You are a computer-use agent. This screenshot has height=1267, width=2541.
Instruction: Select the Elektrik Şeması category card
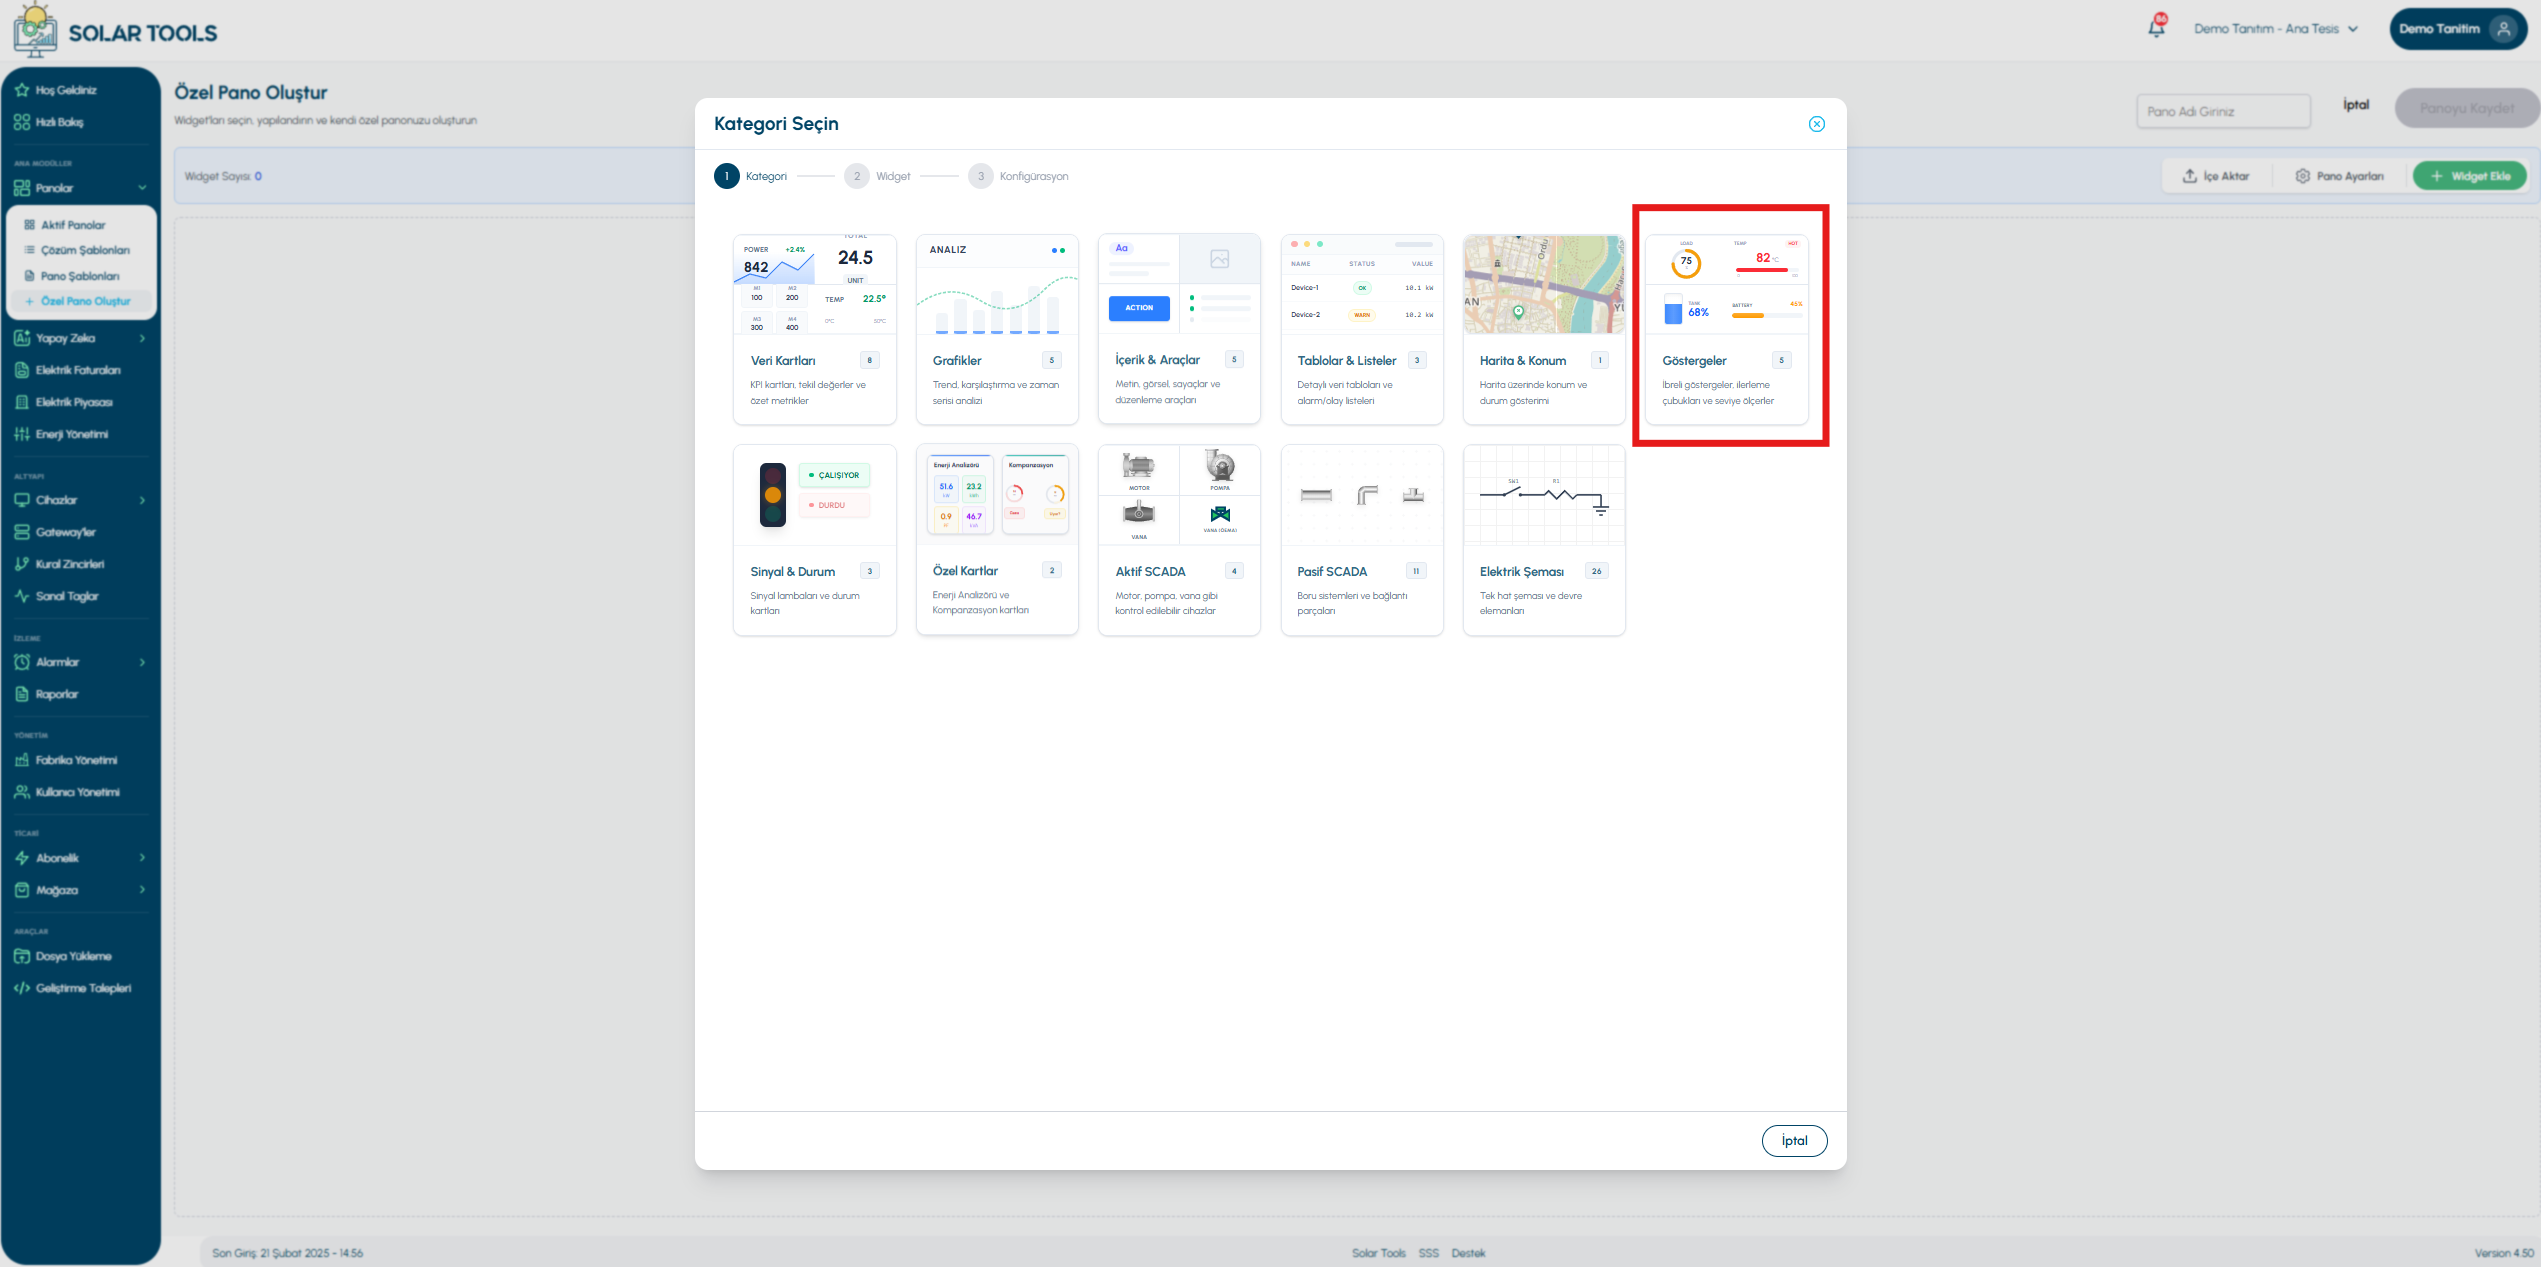(x=1544, y=540)
